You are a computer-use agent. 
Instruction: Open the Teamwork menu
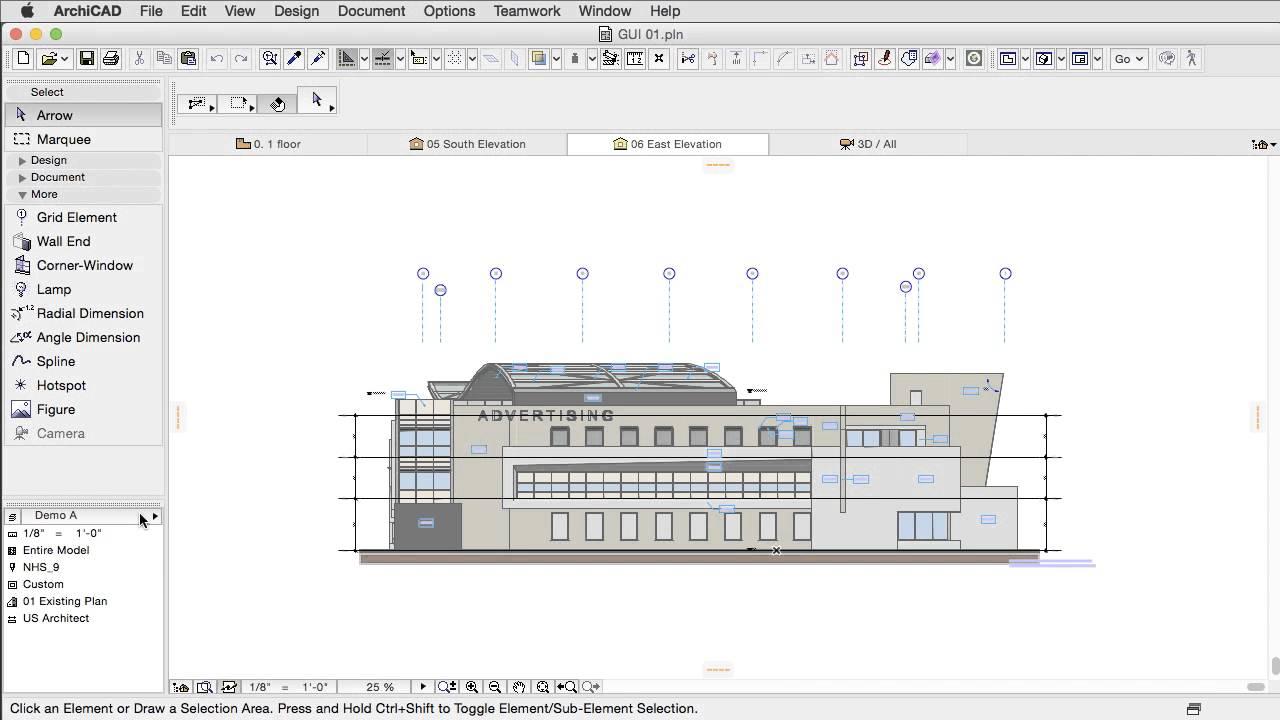tap(526, 11)
